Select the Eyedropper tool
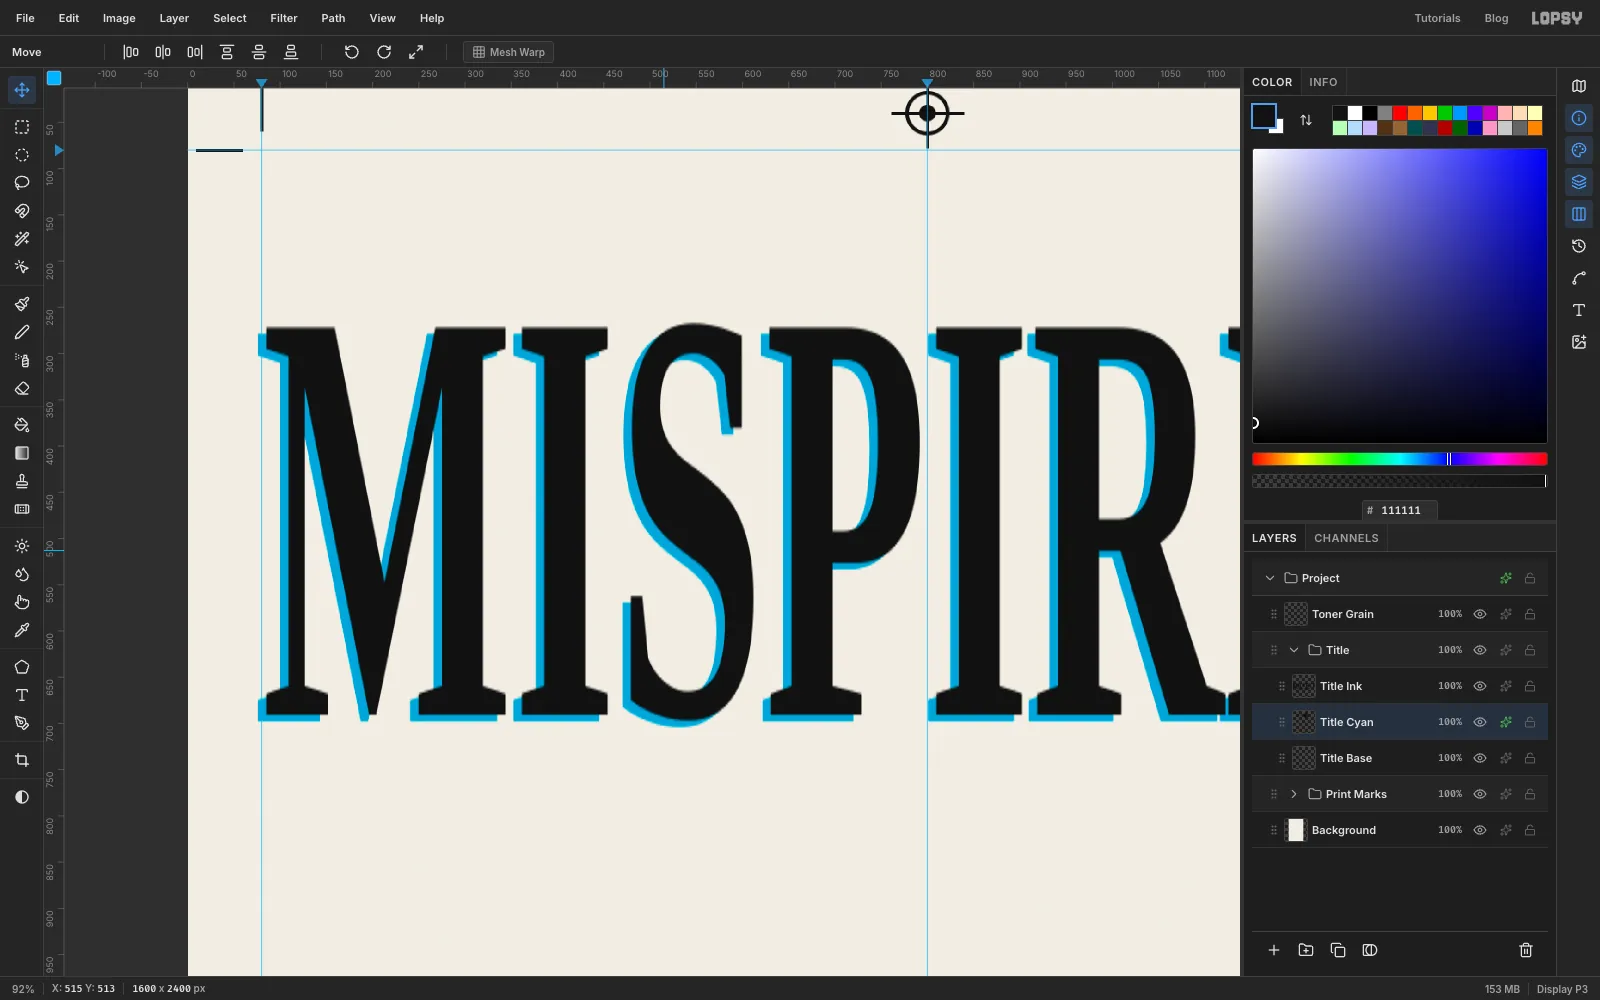1600x1000 pixels. click(22, 630)
